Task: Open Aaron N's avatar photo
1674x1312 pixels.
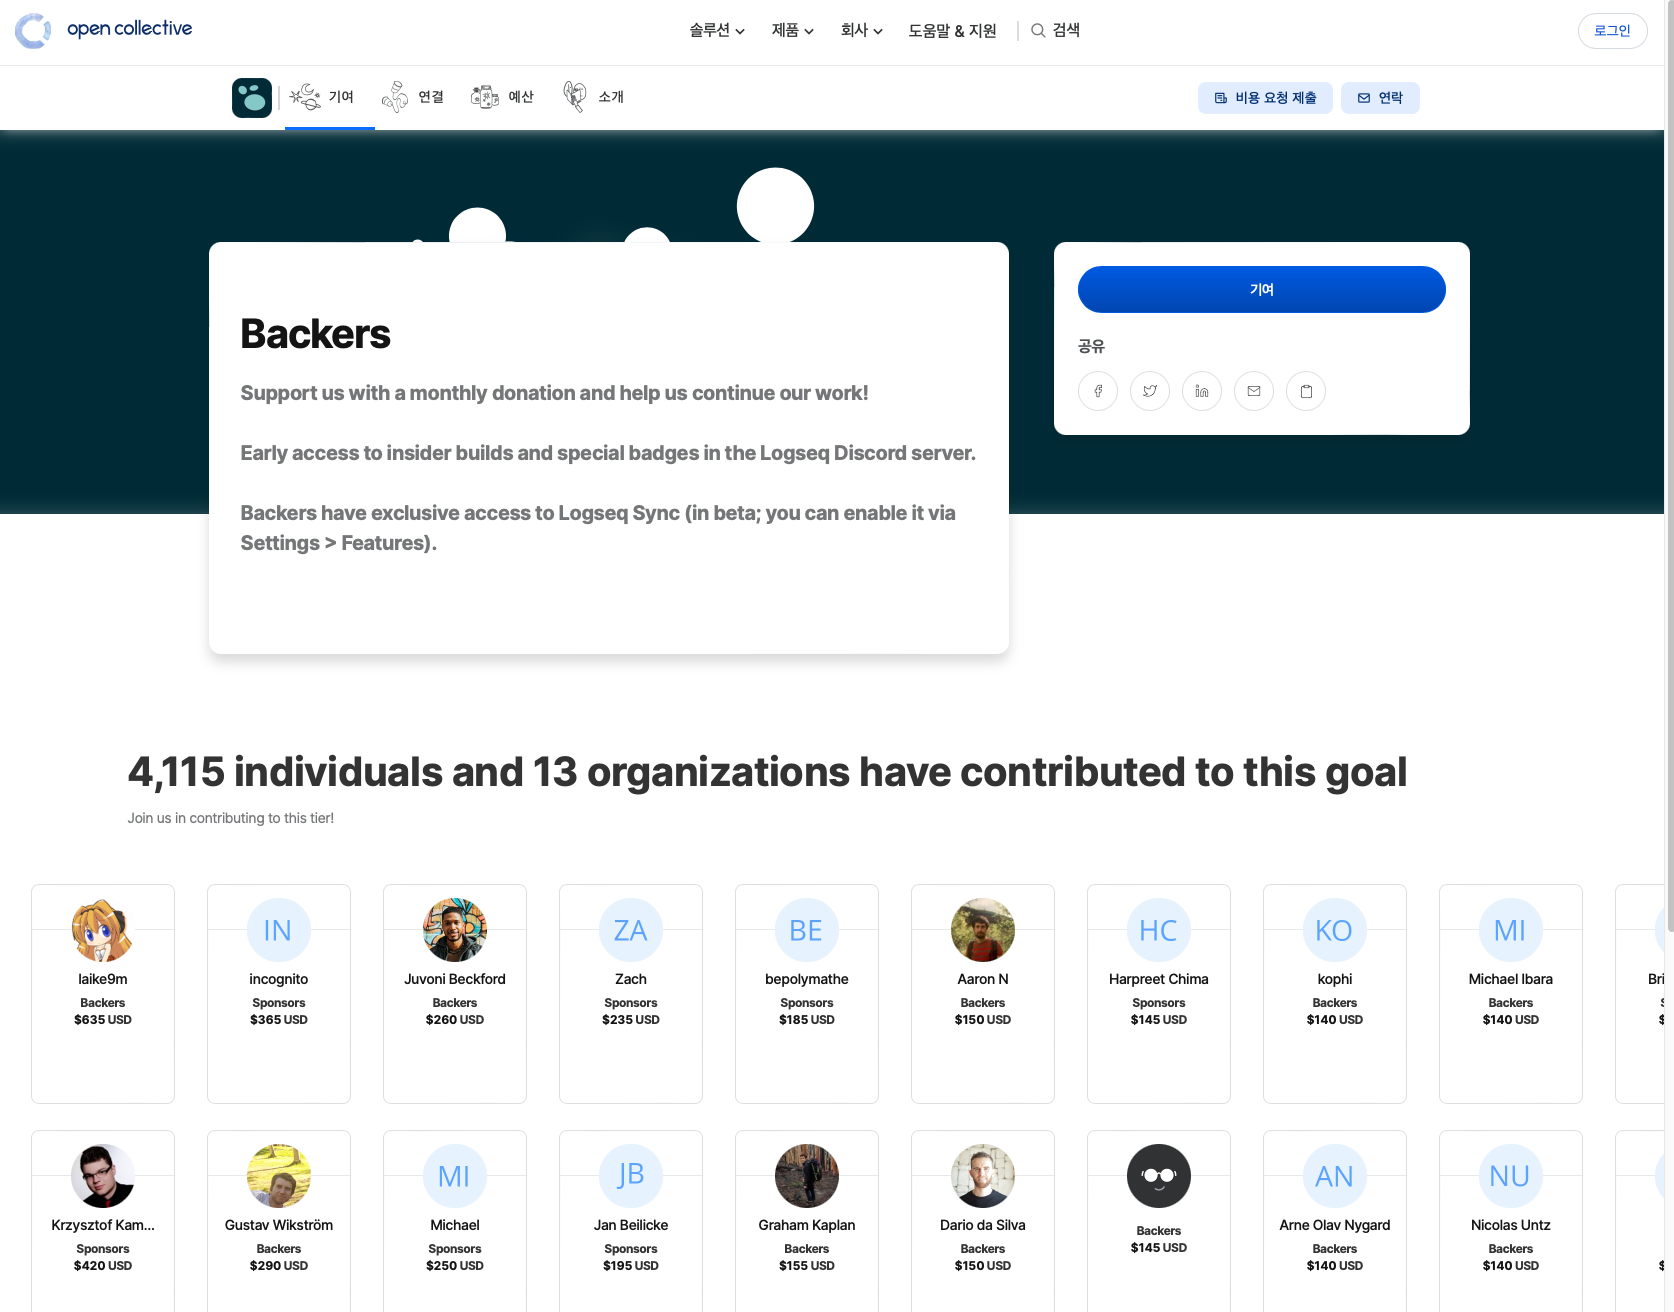Action: click(983, 930)
